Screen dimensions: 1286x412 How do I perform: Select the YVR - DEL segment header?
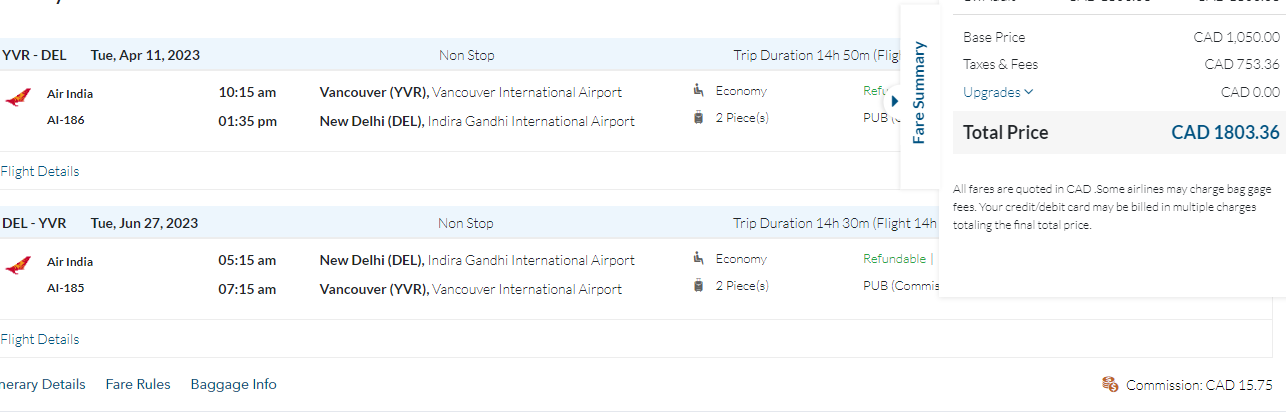[x=34, y=55]
